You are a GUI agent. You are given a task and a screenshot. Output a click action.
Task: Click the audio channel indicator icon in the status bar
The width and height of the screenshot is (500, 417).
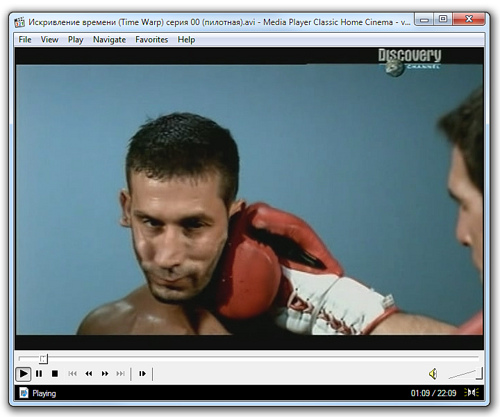point(472,393)
